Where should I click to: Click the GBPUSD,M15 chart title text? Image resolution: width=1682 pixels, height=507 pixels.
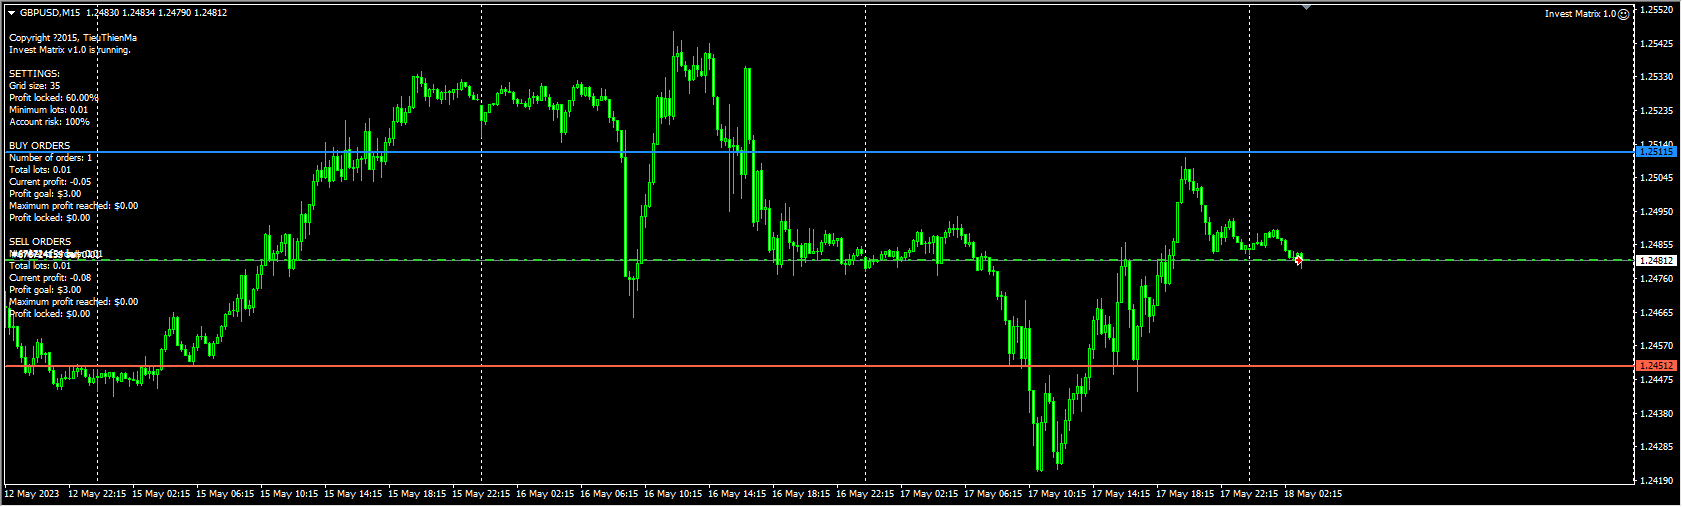click(50, 13)
